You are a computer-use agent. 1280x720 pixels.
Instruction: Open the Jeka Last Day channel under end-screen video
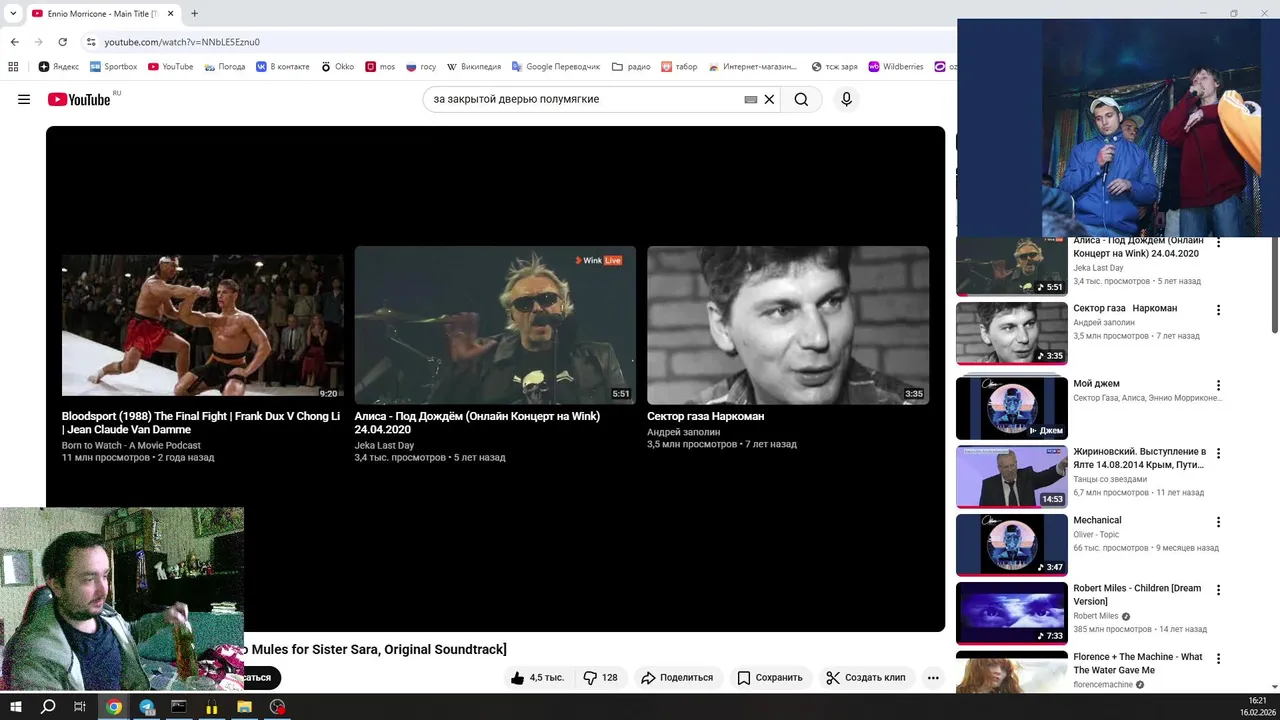pyautogui.click(x=384, y=445)
